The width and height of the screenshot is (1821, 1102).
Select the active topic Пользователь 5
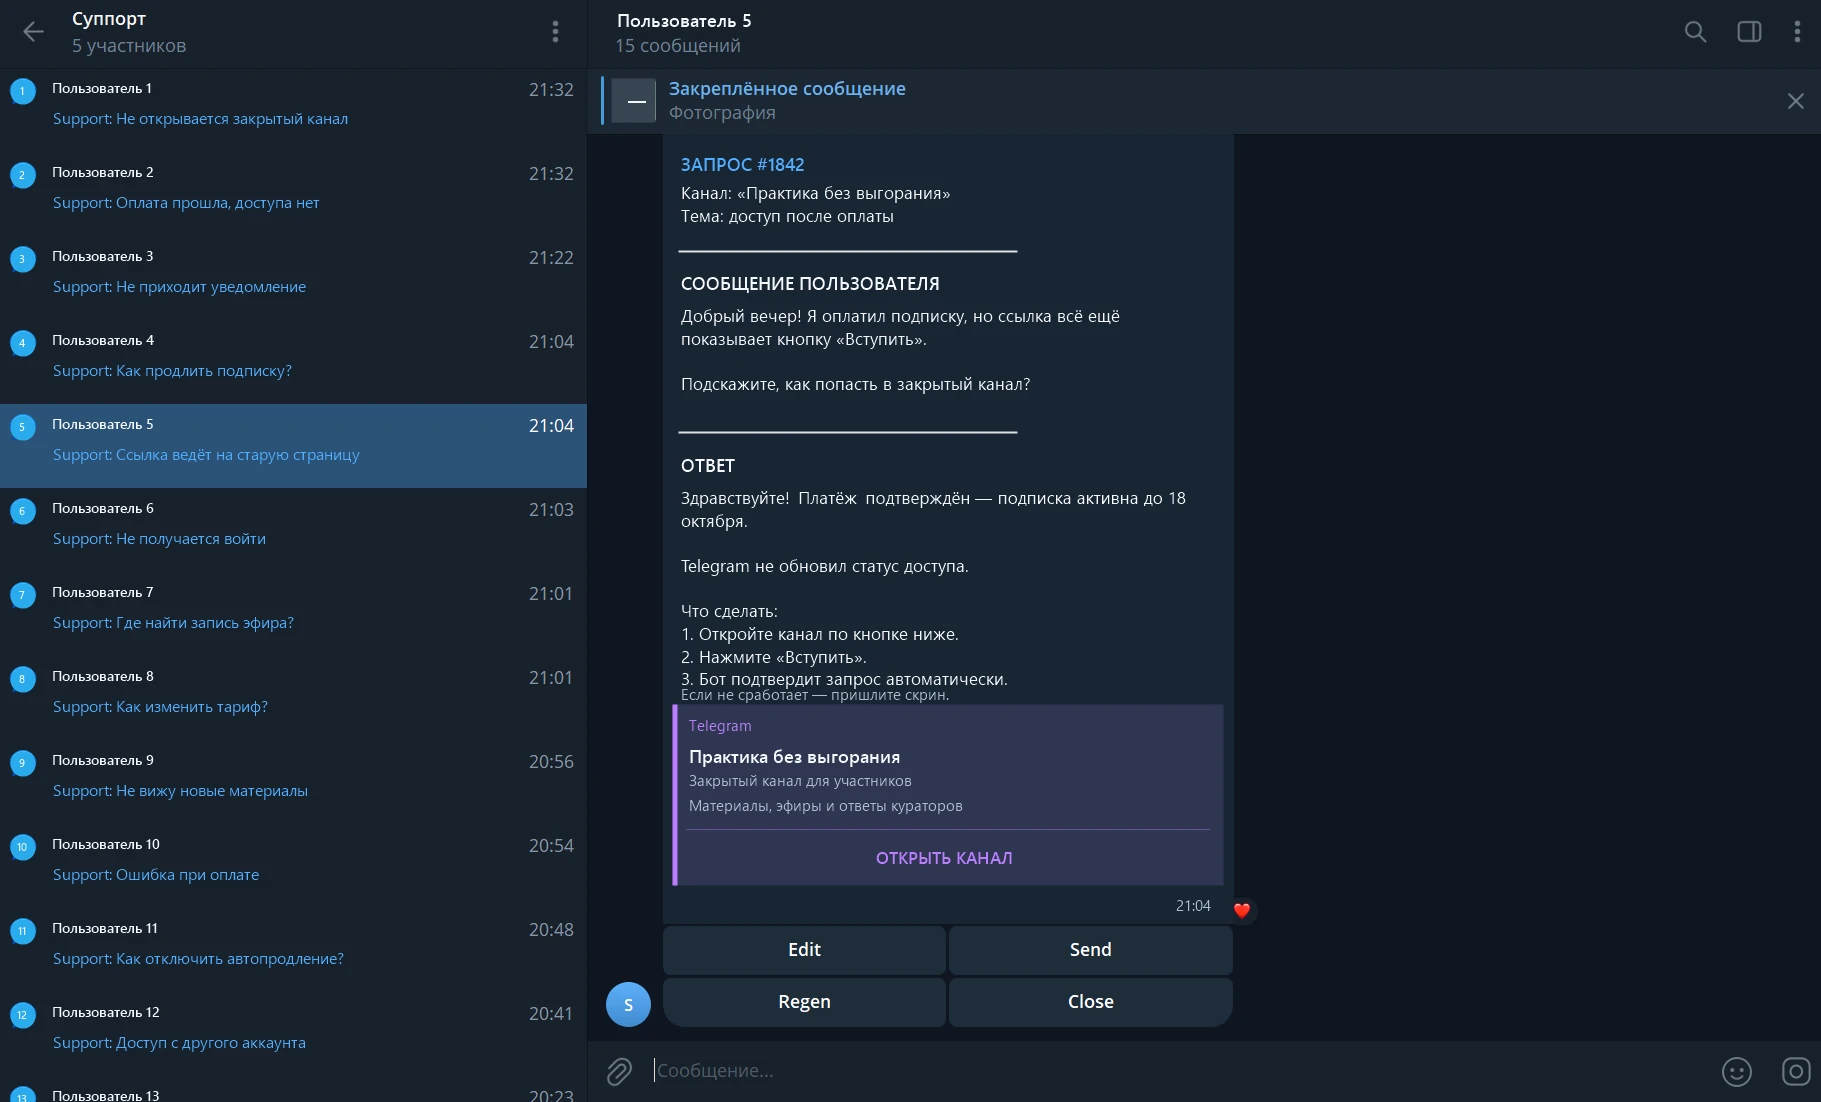click(293, 446)
